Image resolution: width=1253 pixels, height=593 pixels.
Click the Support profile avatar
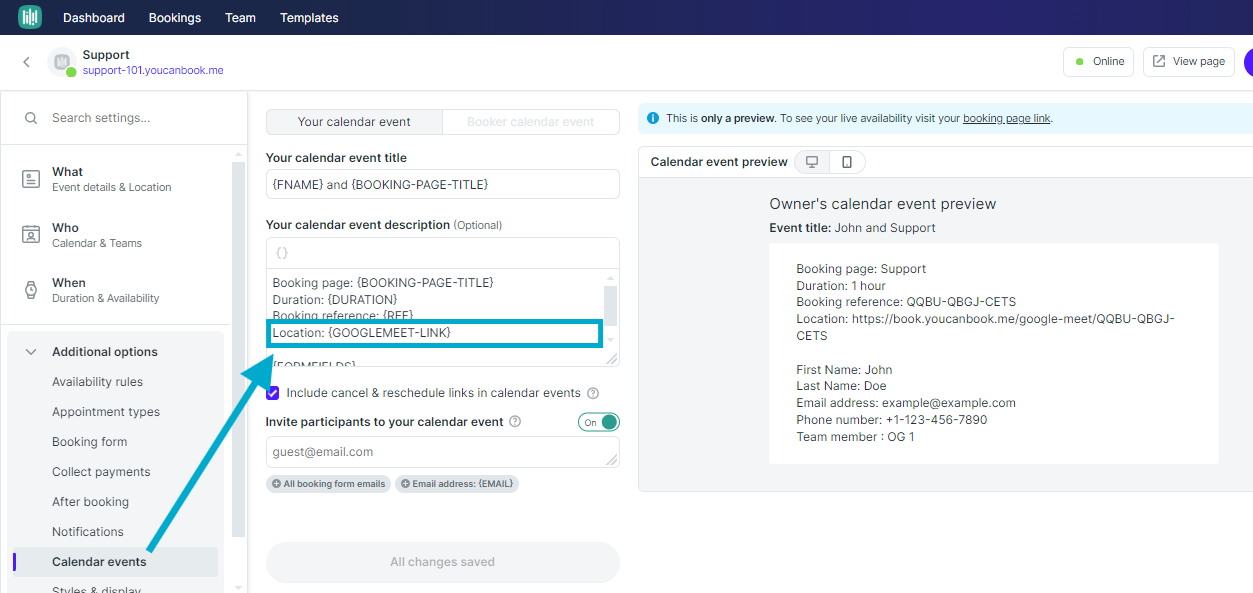(62, 62)
